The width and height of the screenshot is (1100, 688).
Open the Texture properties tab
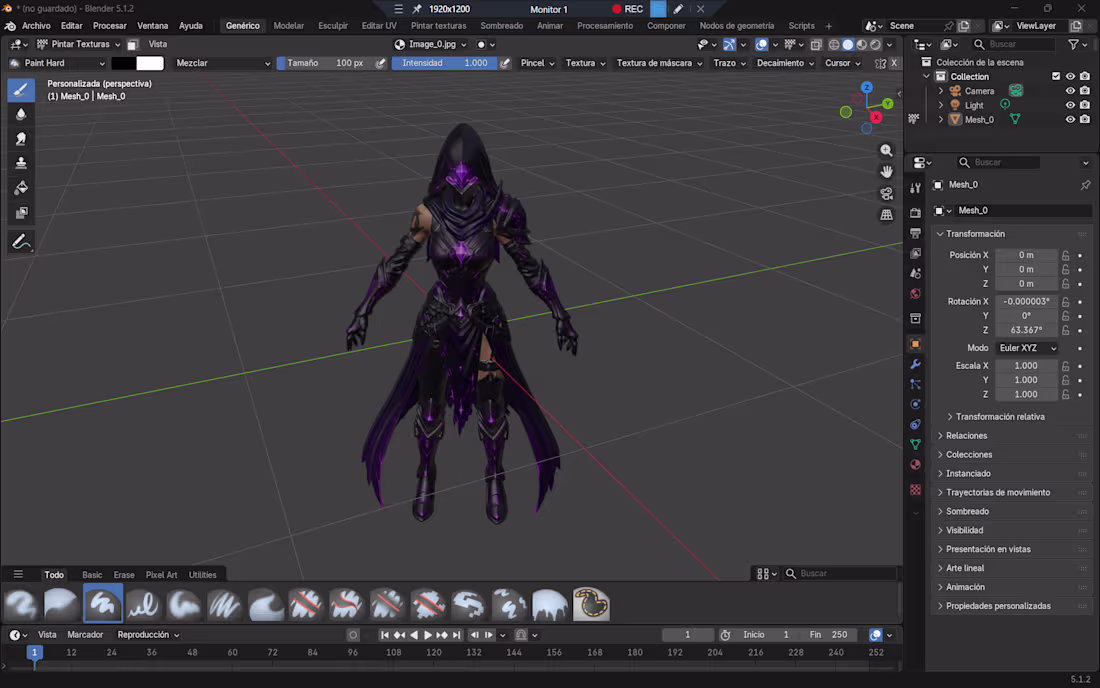(915, 490)
